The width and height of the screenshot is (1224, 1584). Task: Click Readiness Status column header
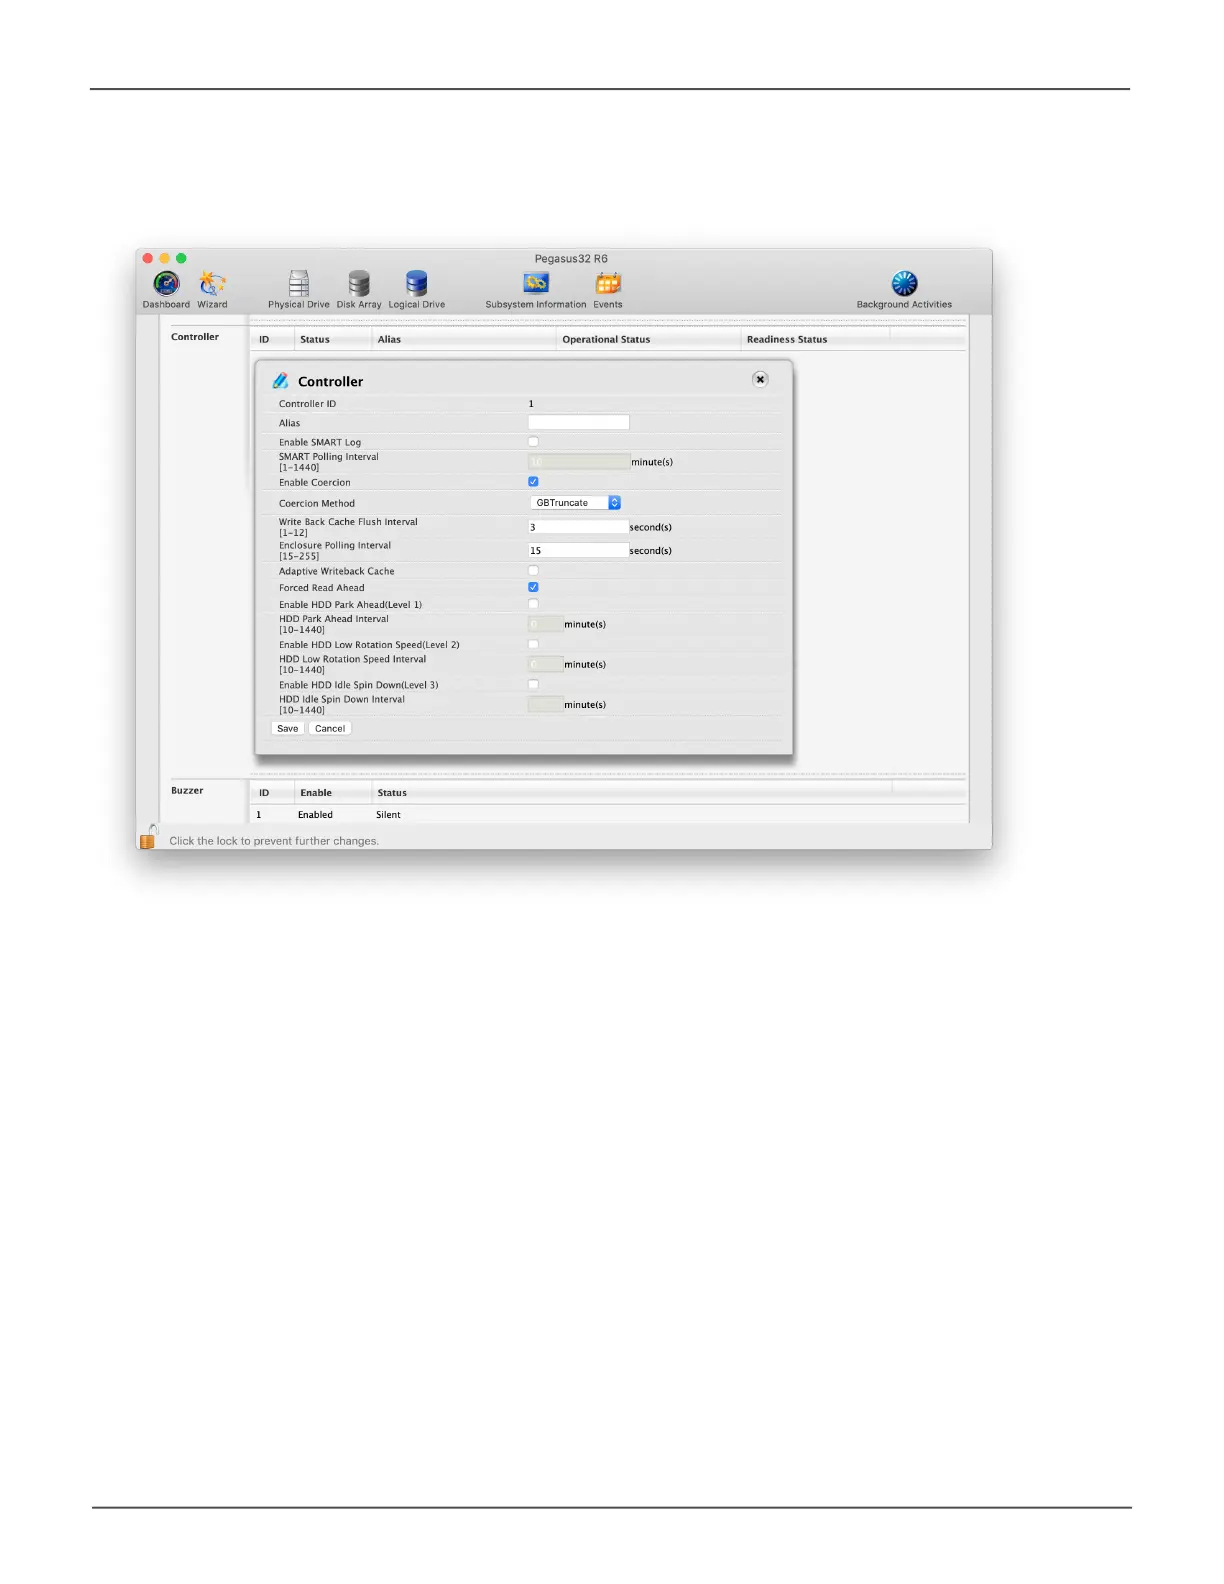787,339
